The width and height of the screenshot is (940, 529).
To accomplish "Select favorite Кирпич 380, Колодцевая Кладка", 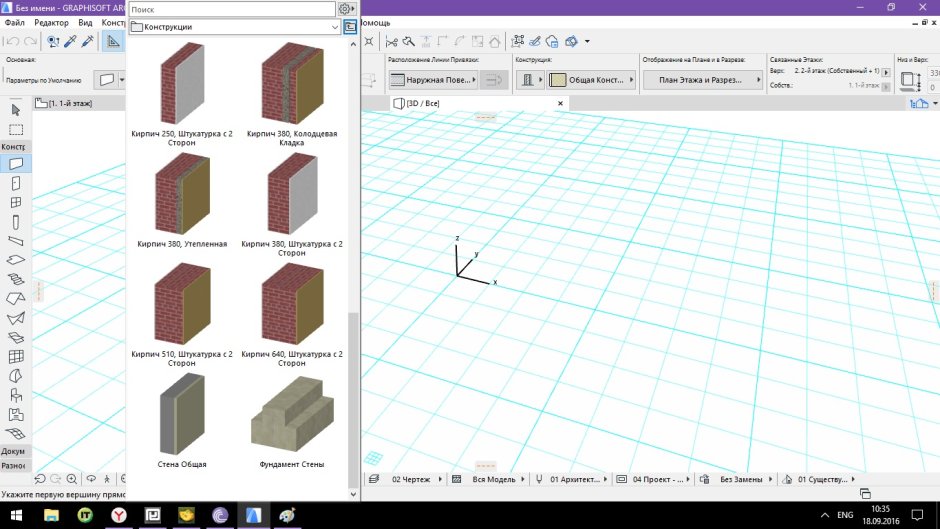I will click(292, 95).
